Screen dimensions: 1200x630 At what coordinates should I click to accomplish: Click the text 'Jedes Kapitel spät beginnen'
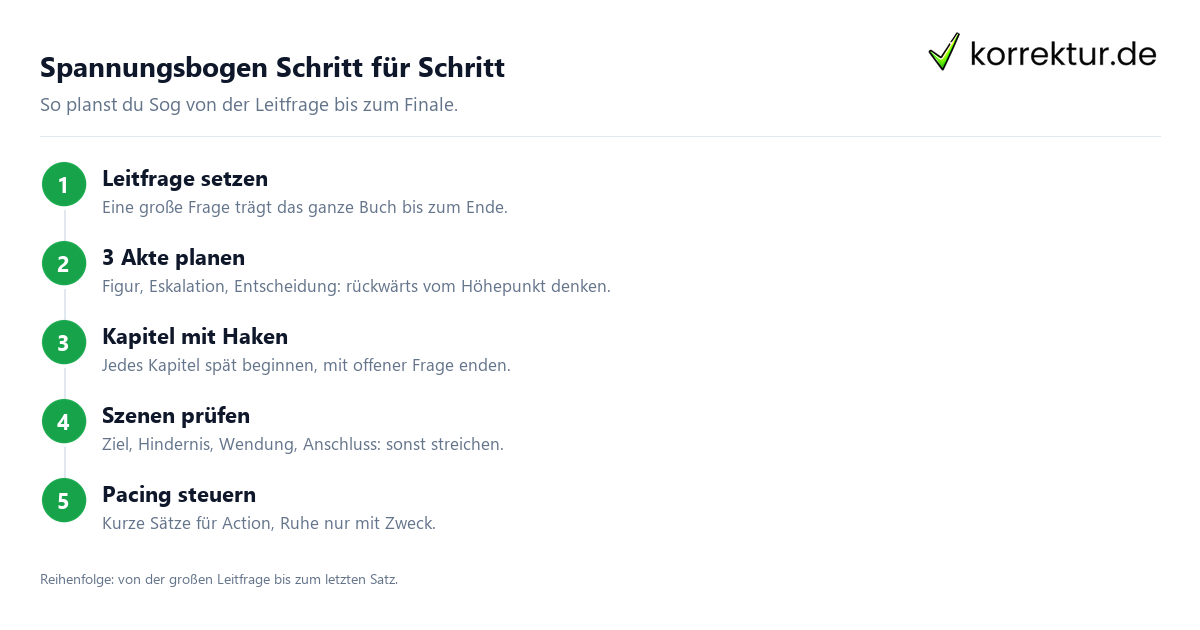click(x=210, y=366)
